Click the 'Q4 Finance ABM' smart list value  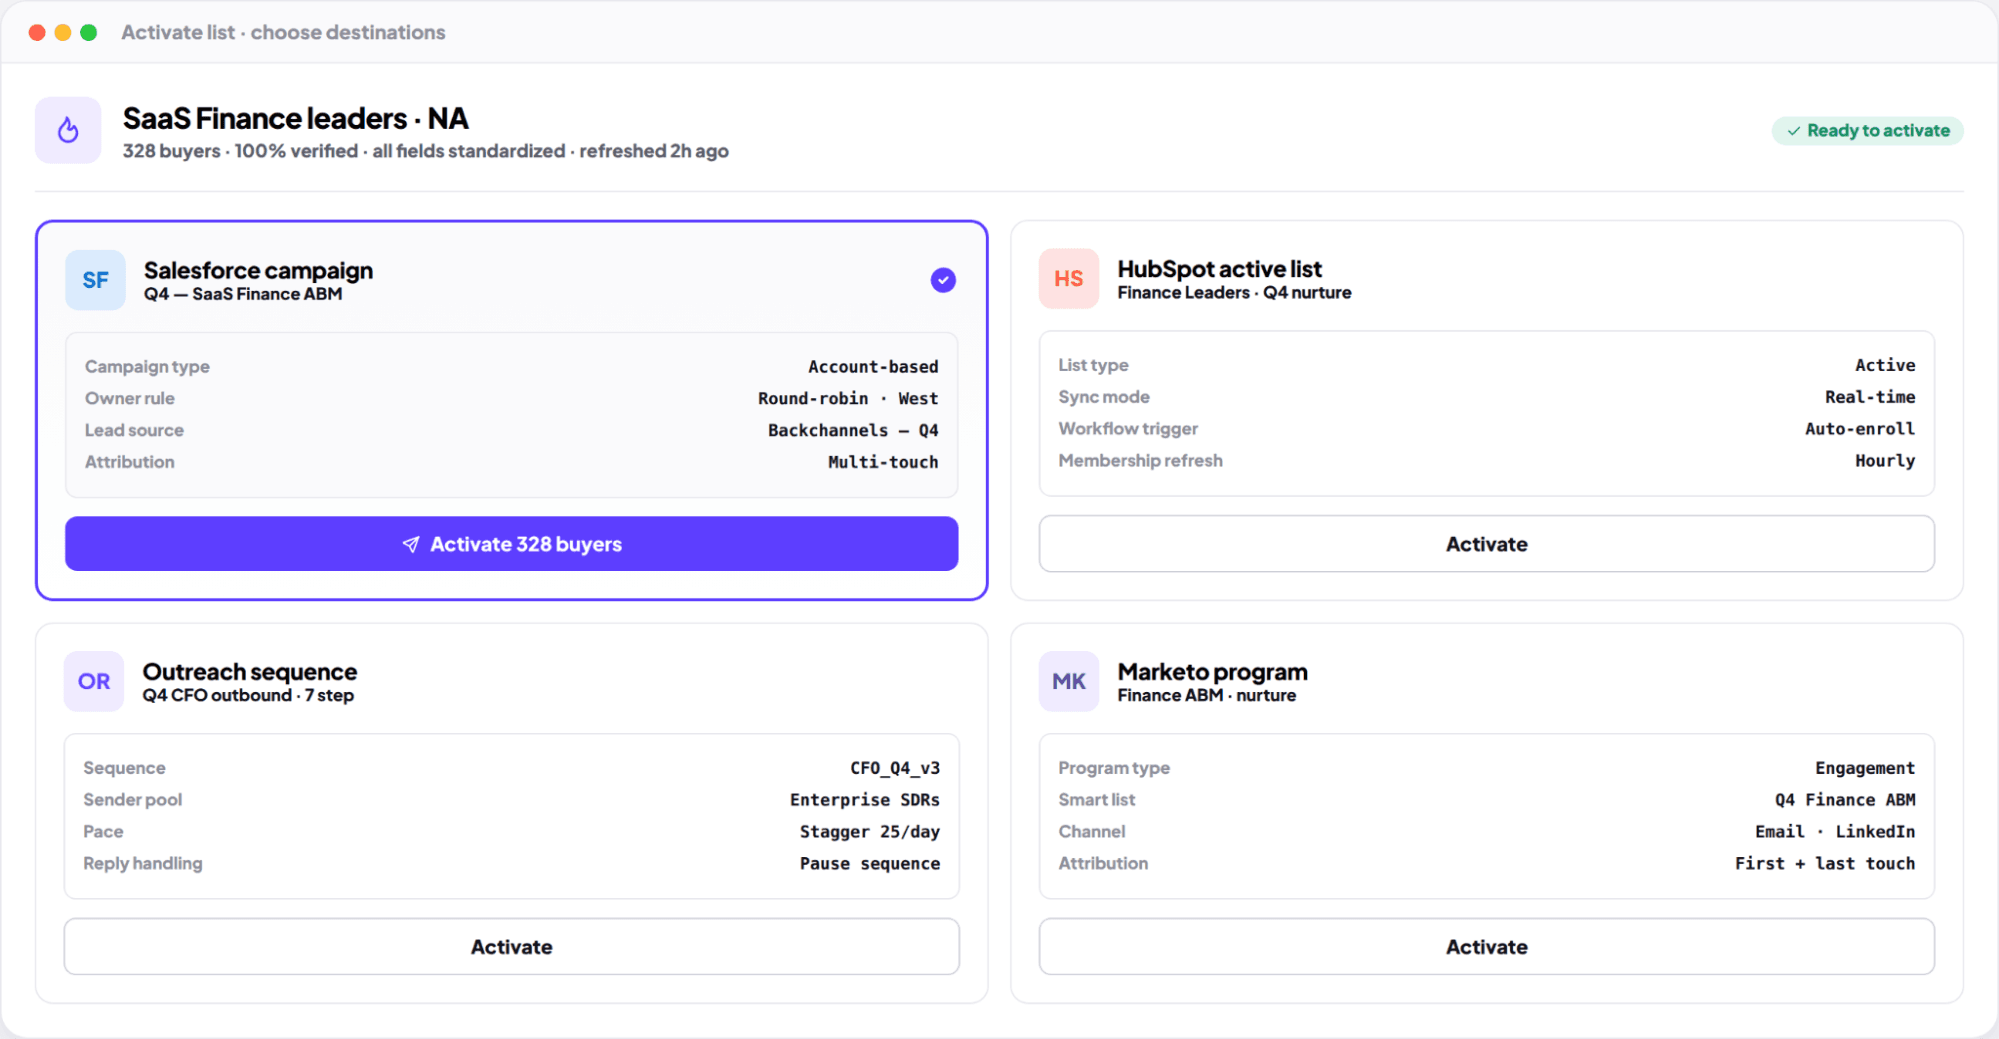click(1845, 800)
